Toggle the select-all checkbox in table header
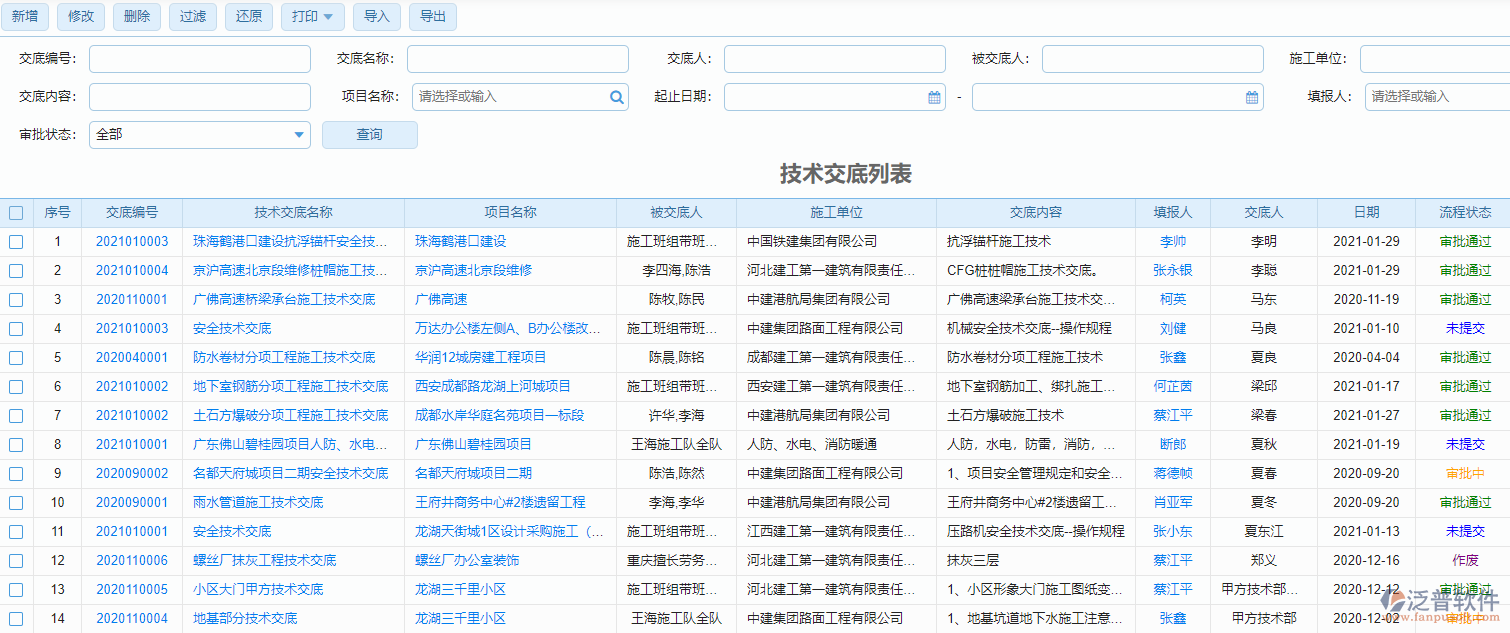The image size is (1510, 633). click(16, 212)
